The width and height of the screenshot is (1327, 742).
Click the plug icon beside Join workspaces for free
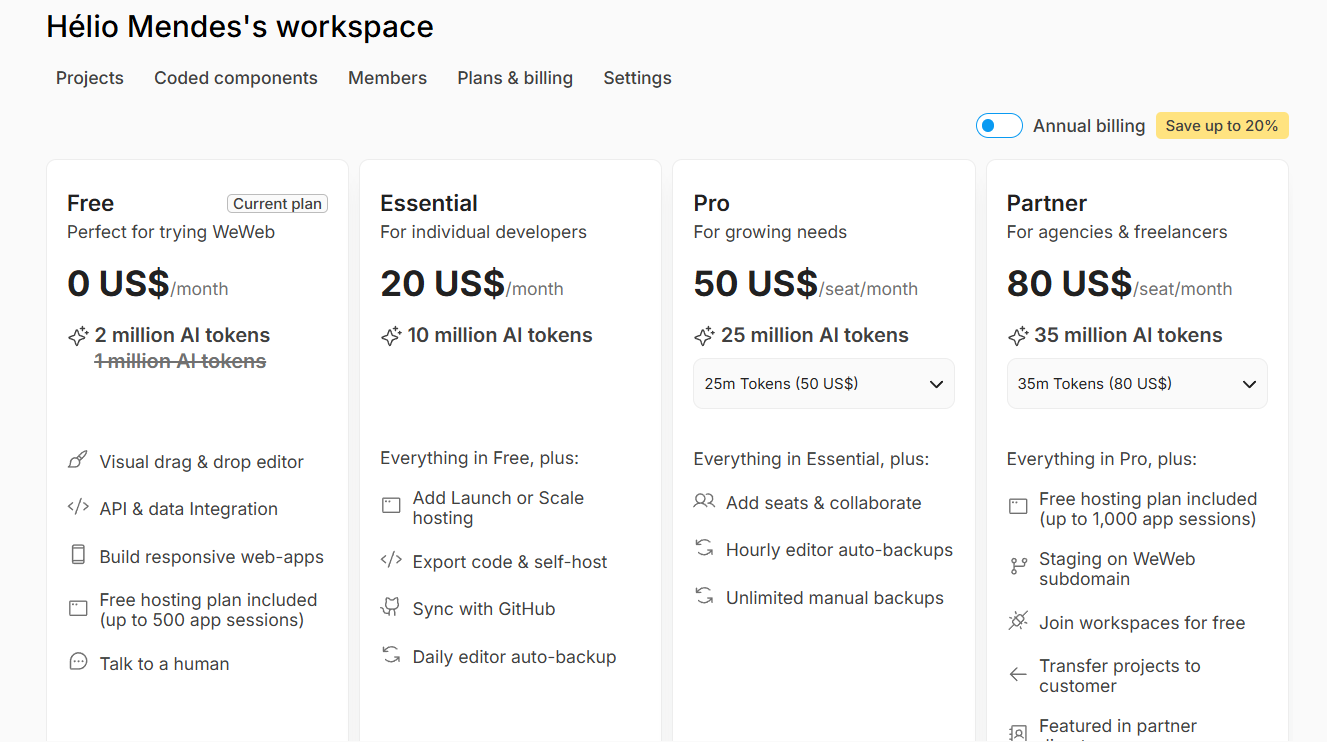point(1018,622)
